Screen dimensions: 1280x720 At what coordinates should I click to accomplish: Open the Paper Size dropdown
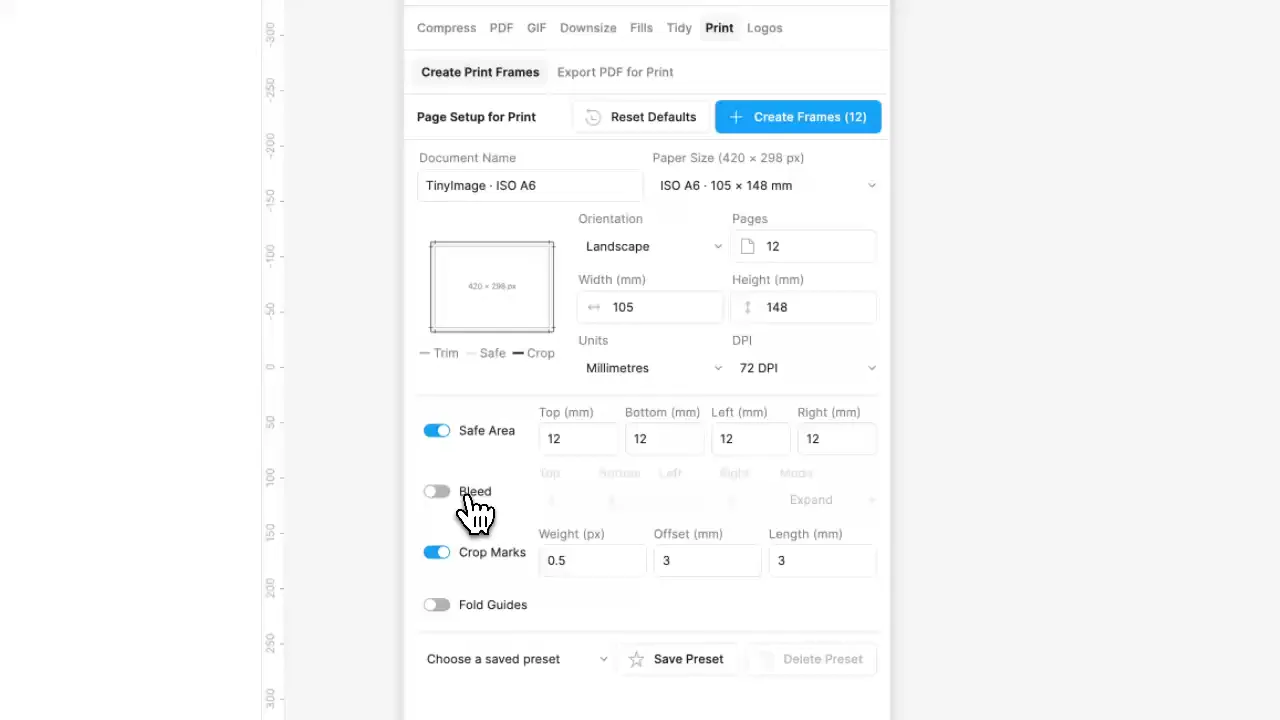coord(766,185)
